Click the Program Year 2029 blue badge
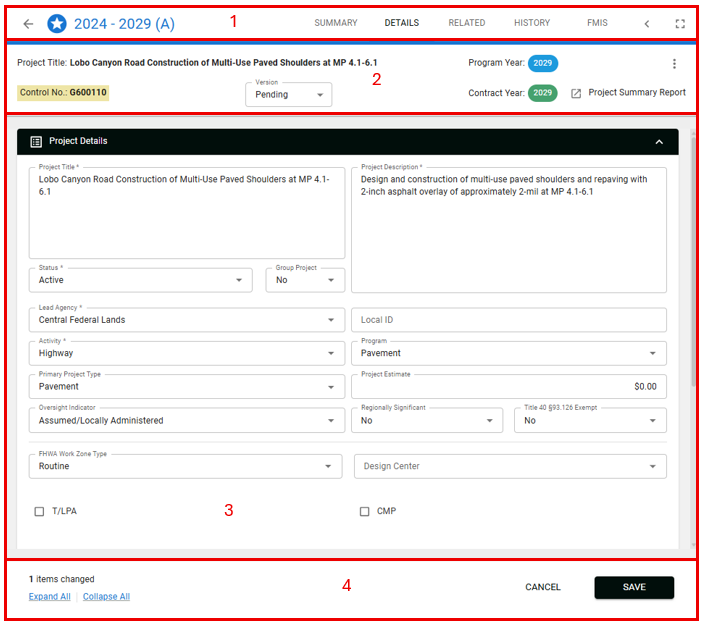This screenshot has width=702, height=625. click(543, 63)
